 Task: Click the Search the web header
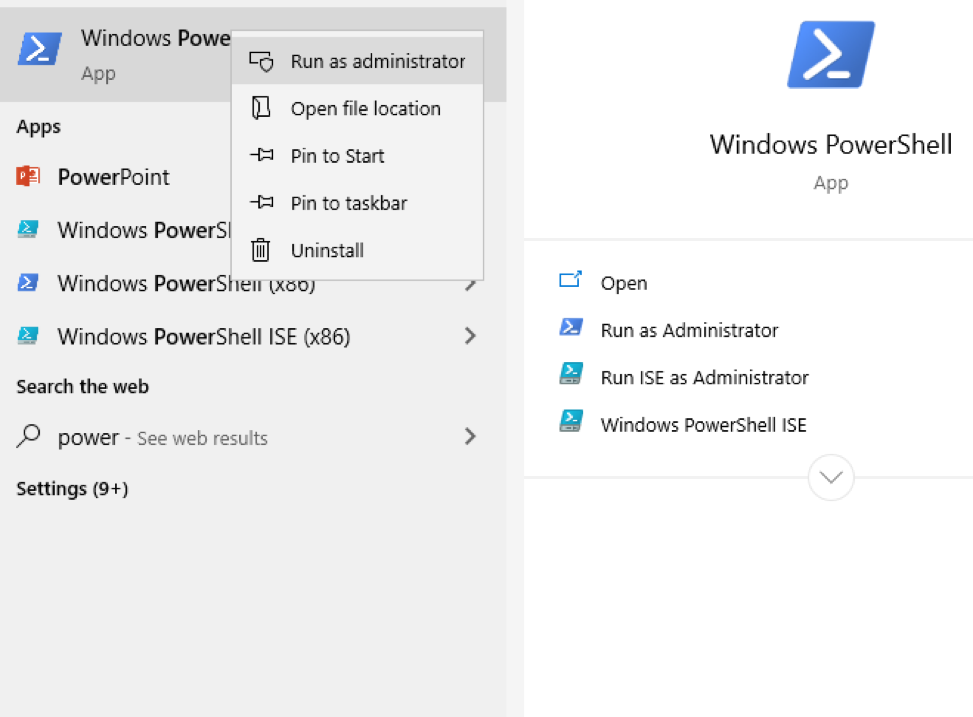click(83, 386)
